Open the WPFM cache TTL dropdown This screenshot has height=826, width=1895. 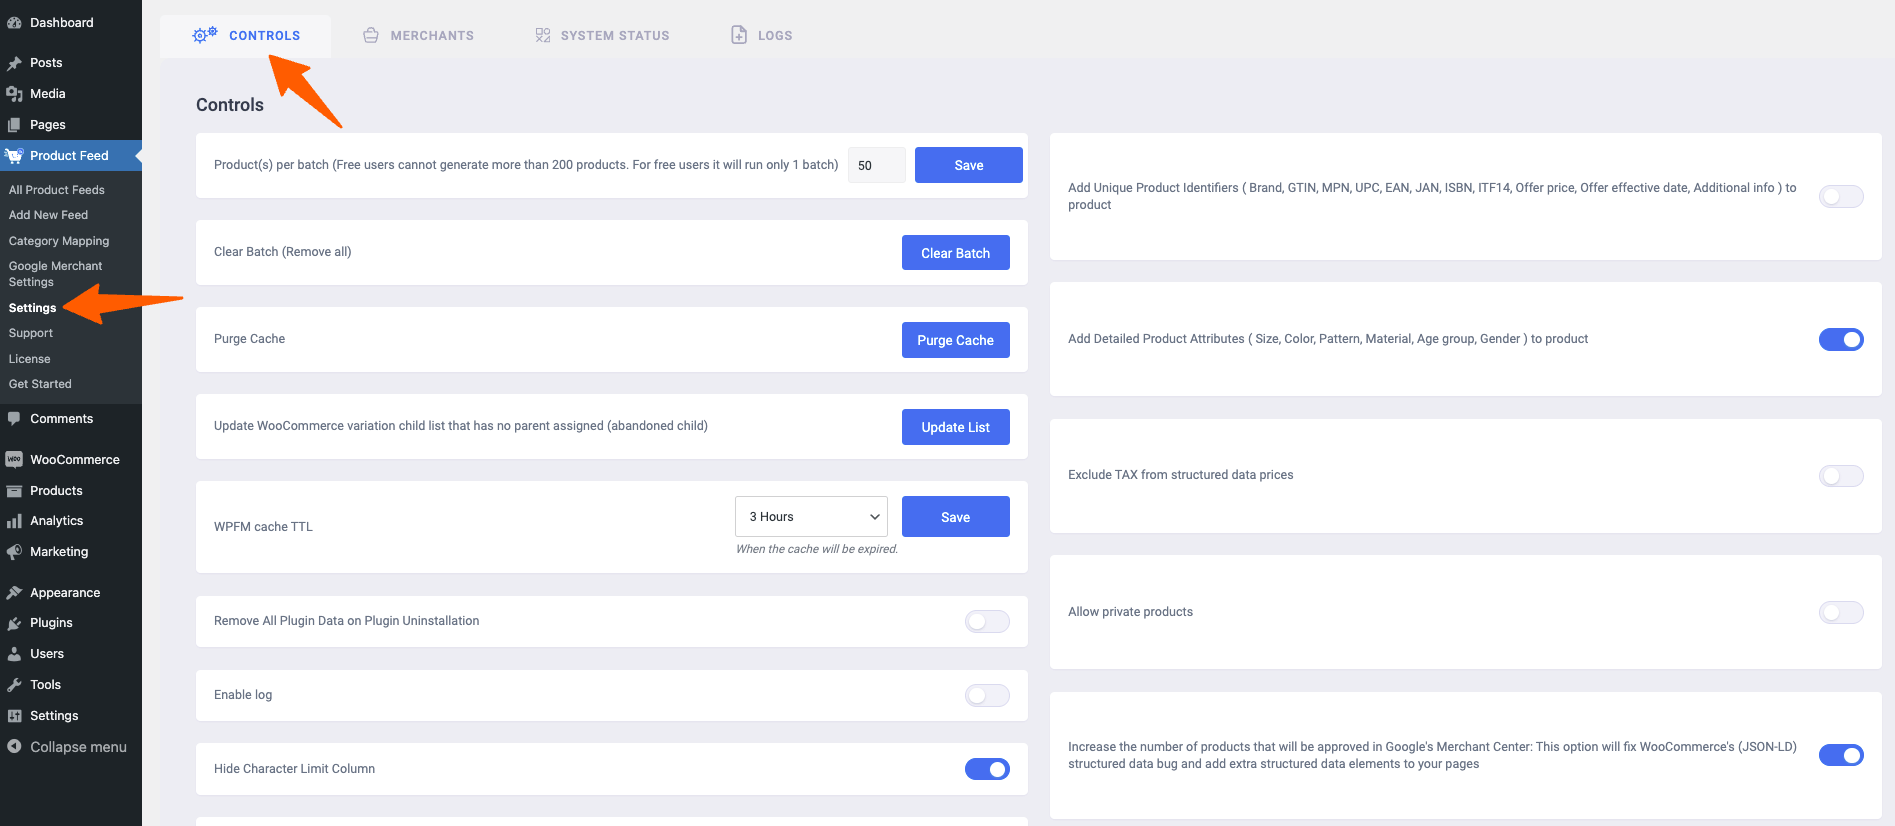[811, 517]
